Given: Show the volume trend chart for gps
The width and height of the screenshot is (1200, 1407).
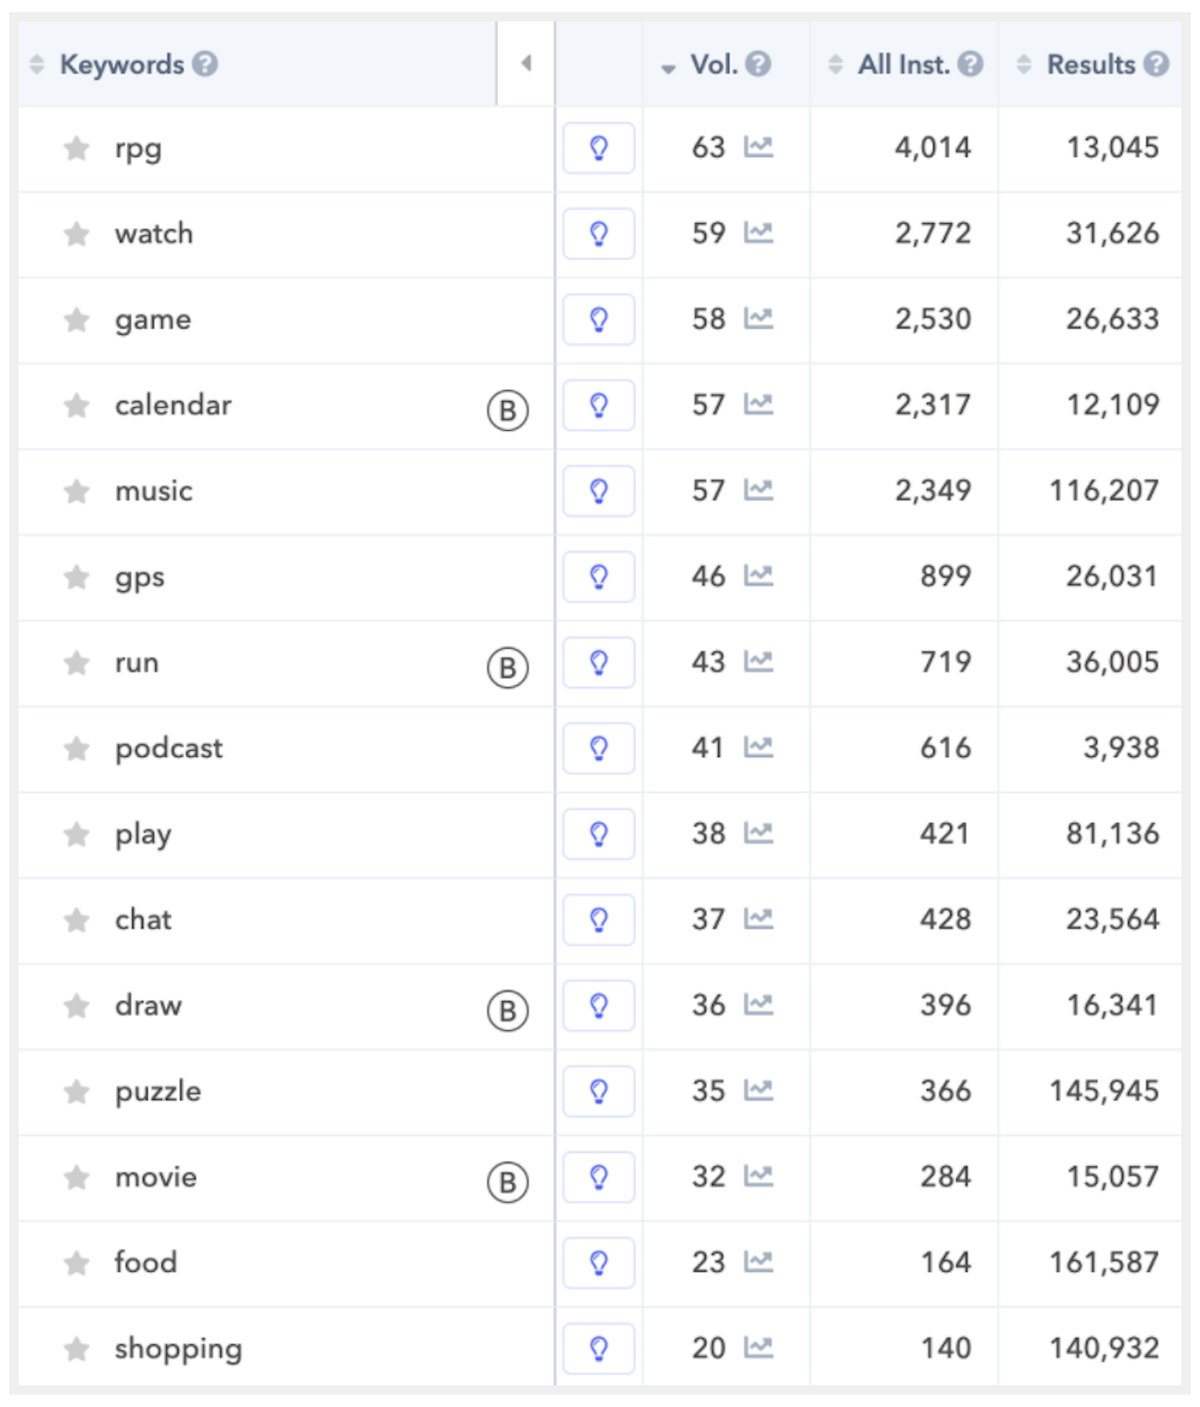Looking at the screenshot, I should (758, 576).
